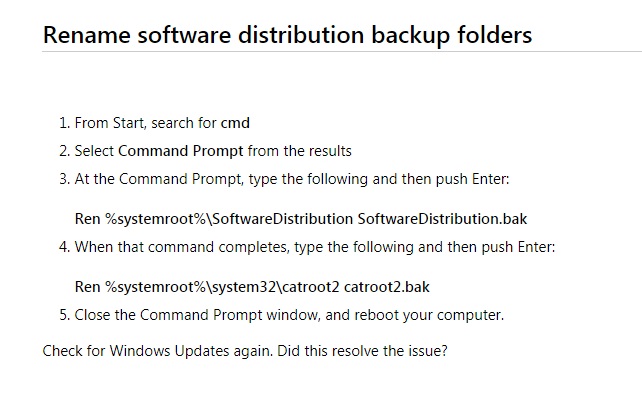This screenshot has height=403, width=642.
Task: Click the sentence Check for Windows Updates again
Action: coord(158,351)
